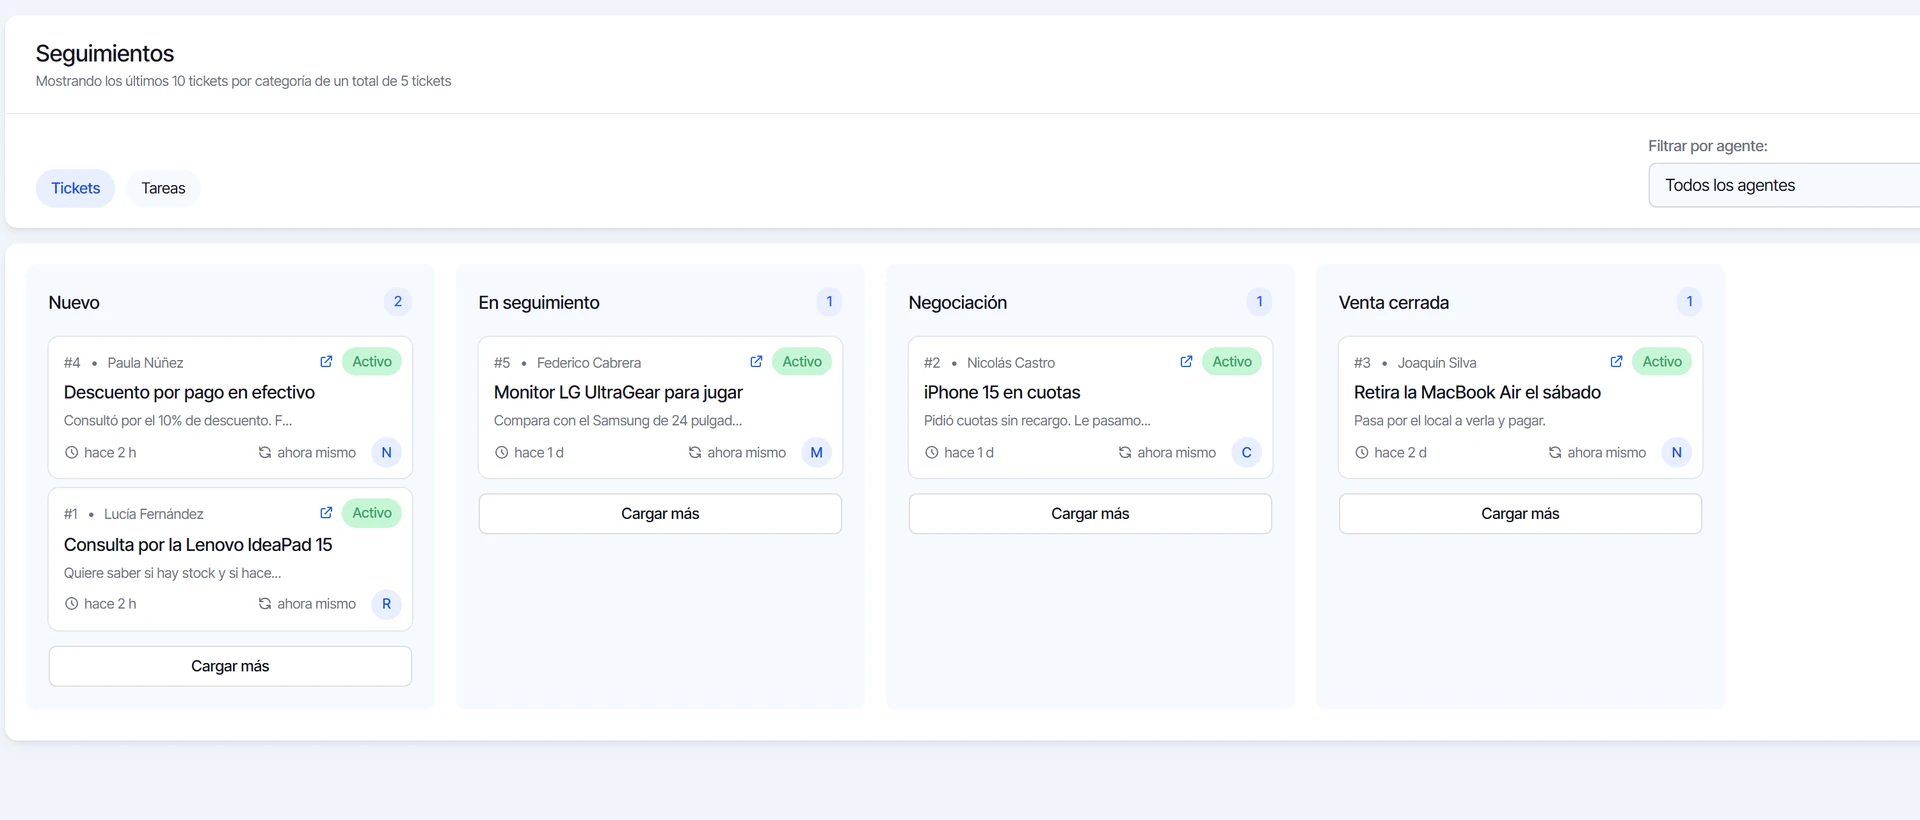Open the Todos los agentes filter dropdown
The width and height of the screenshot is (1920, 820).
point(1784,185)
